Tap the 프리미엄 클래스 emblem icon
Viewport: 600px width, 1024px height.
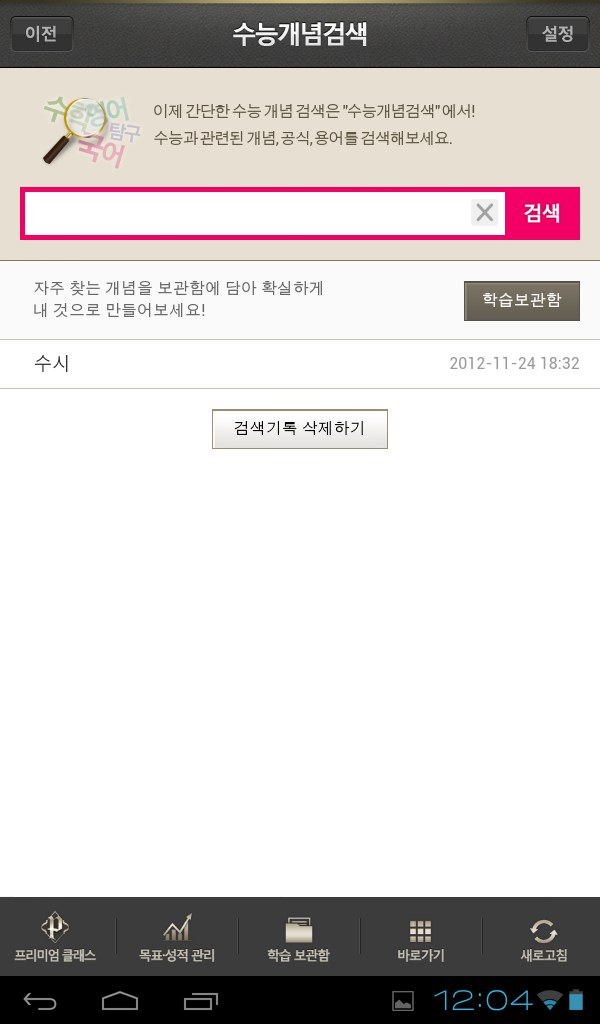(55, 928)
